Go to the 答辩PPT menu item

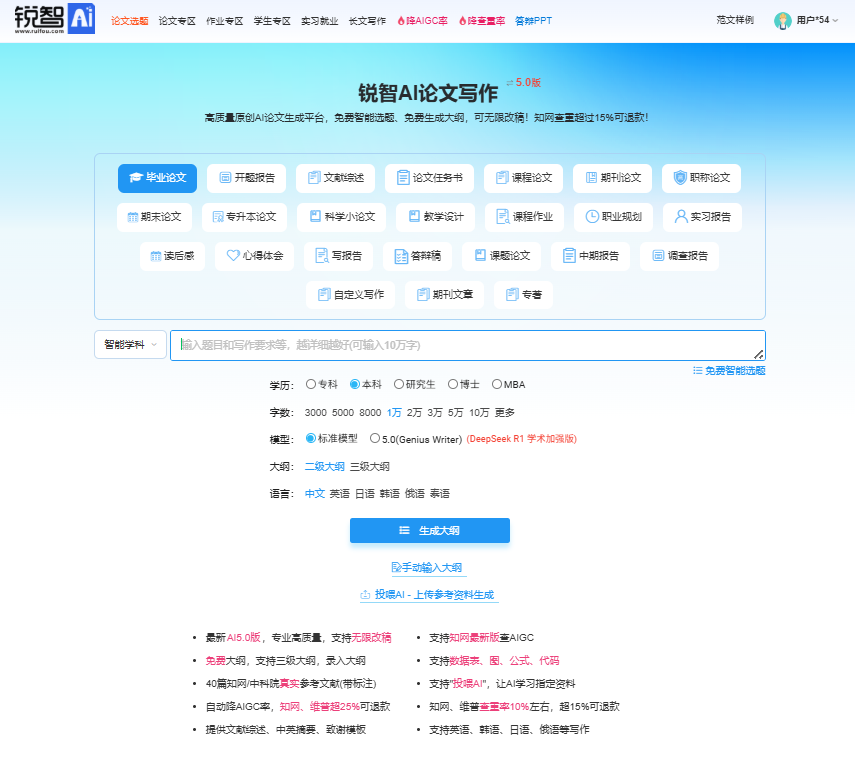click(x=533, y=20)
